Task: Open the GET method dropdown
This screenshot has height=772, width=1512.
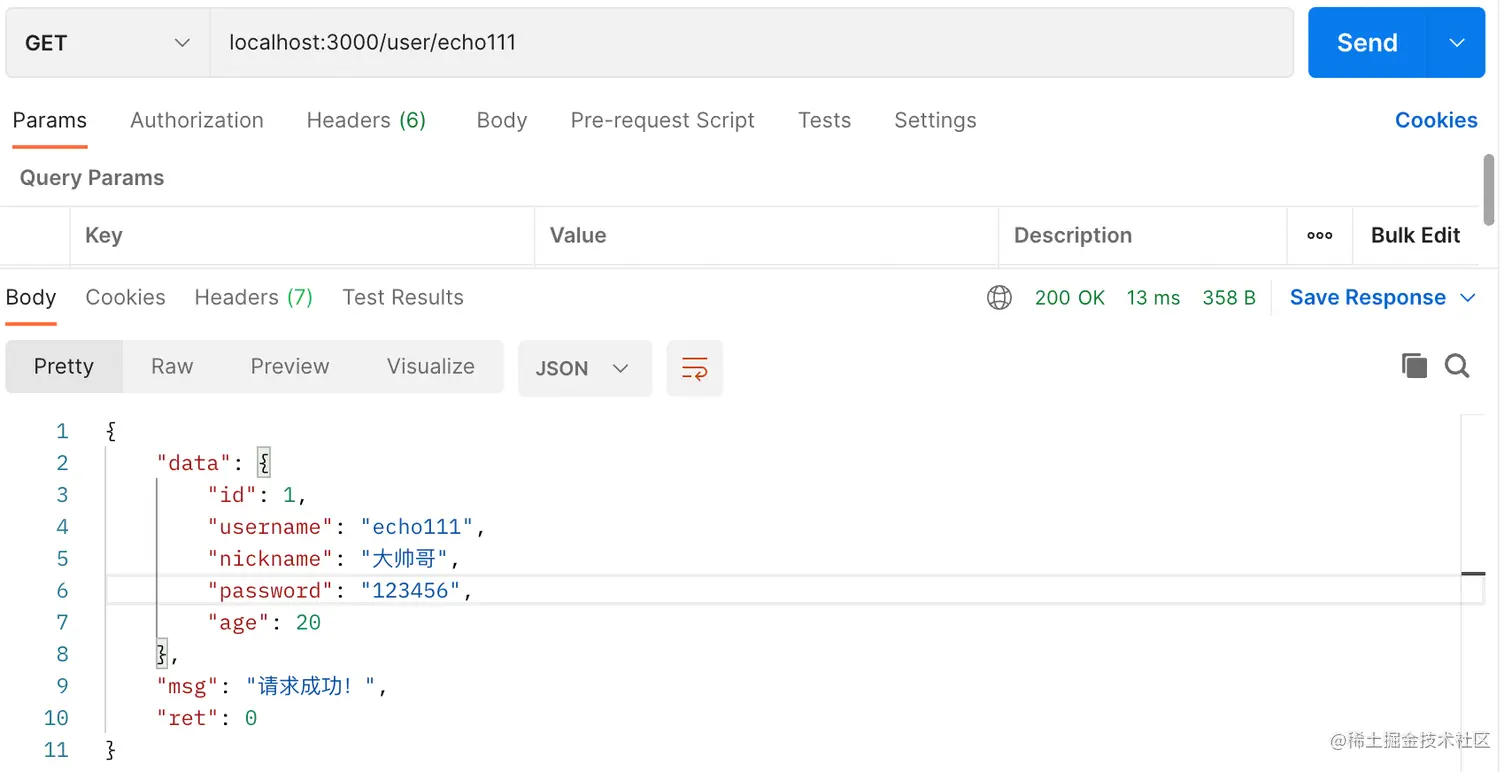Action: pyautogui.click(x=108, y=43)
